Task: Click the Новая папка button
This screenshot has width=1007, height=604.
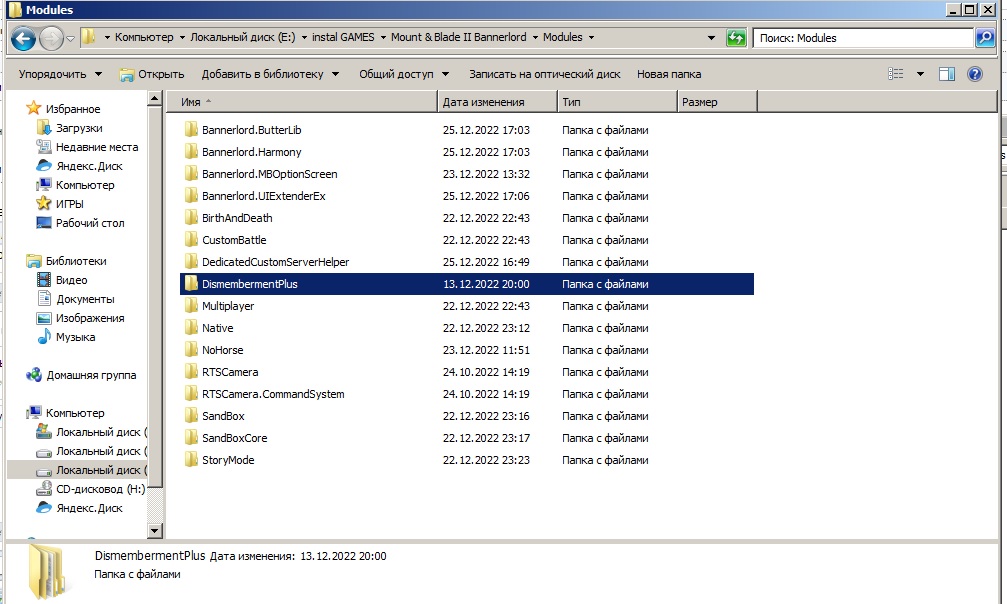Action: click(669, 74)
